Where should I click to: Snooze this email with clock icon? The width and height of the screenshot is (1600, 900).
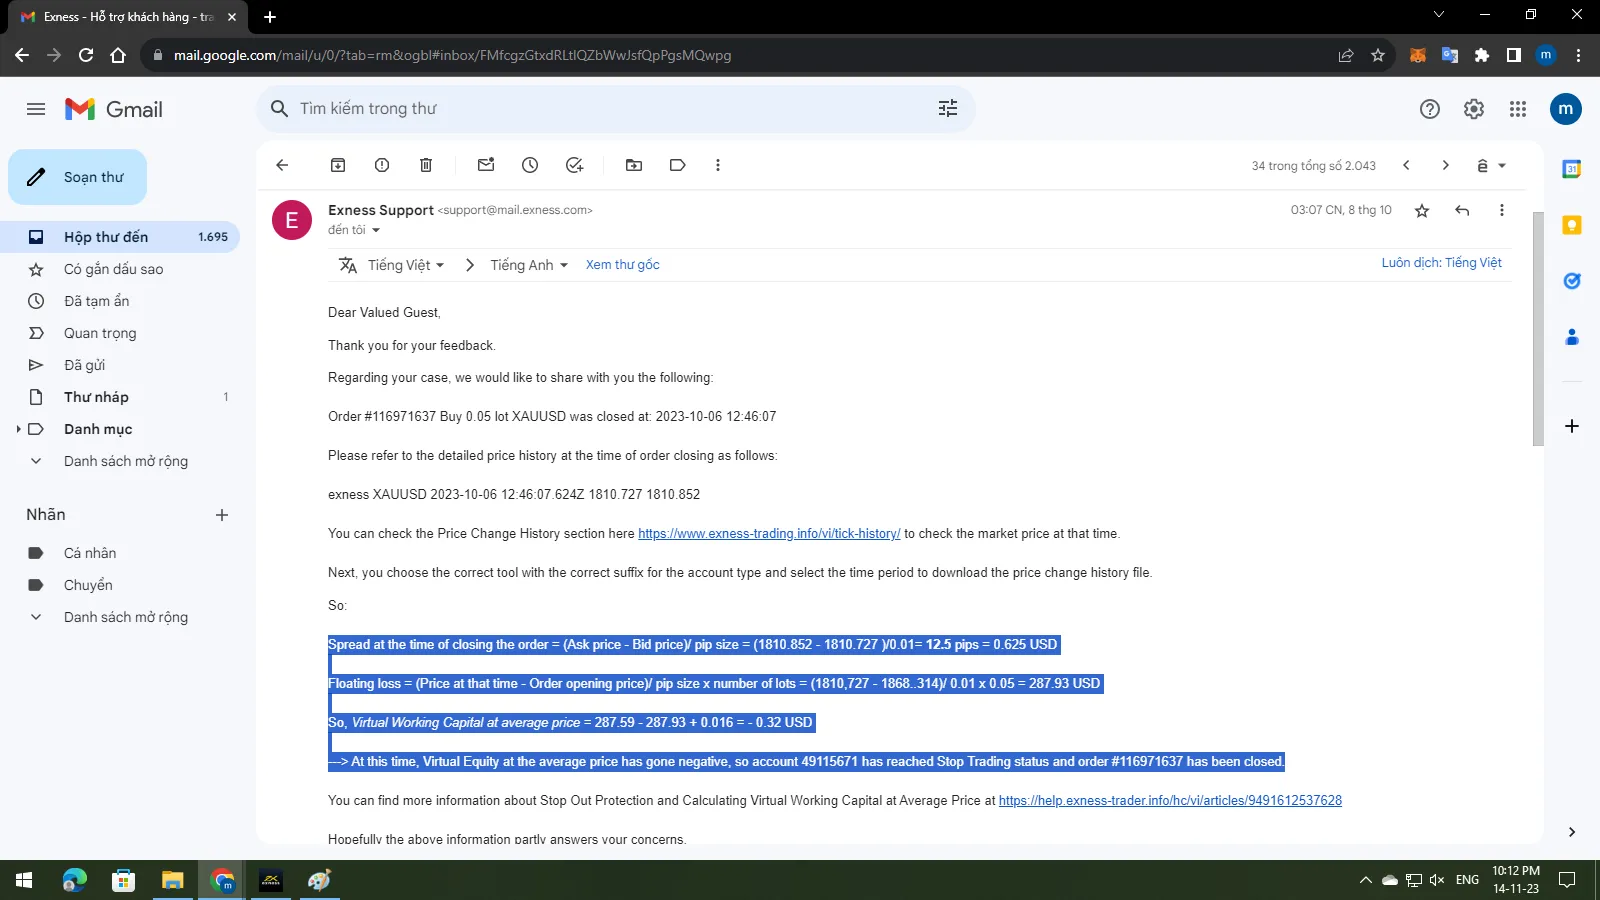click(530, 165)
